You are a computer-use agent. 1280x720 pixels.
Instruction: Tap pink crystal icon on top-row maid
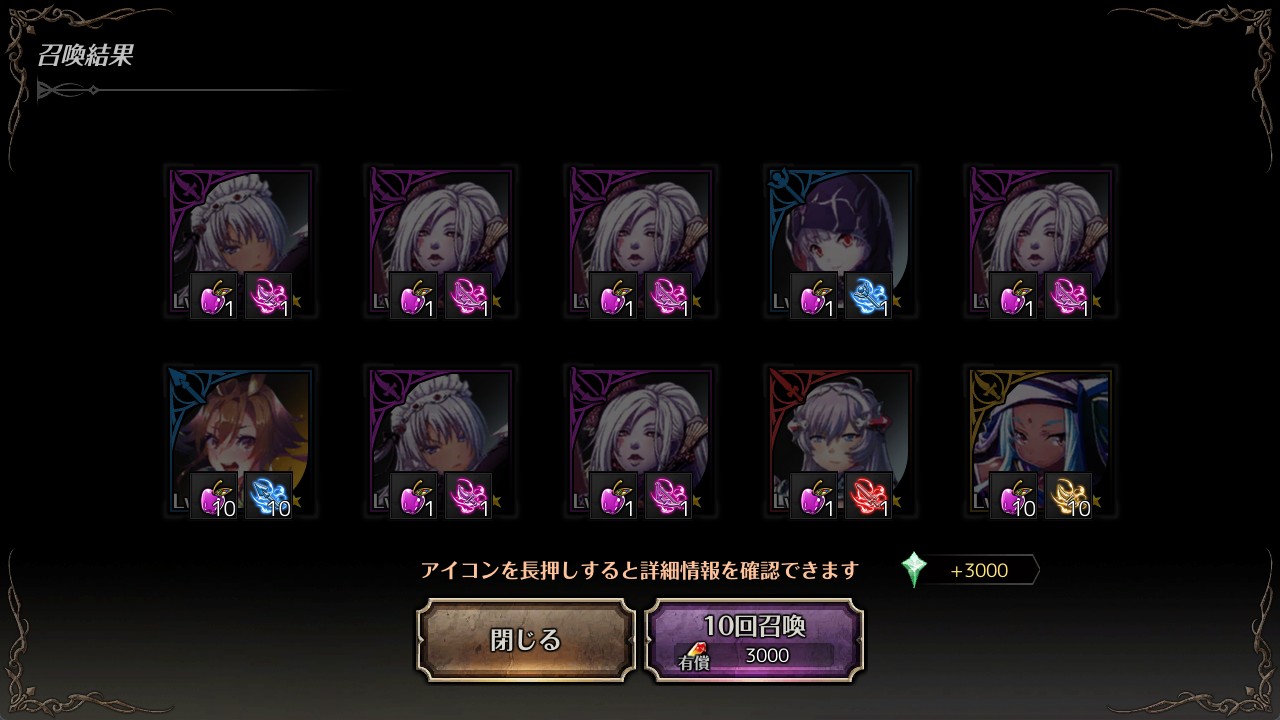point(269,296)
